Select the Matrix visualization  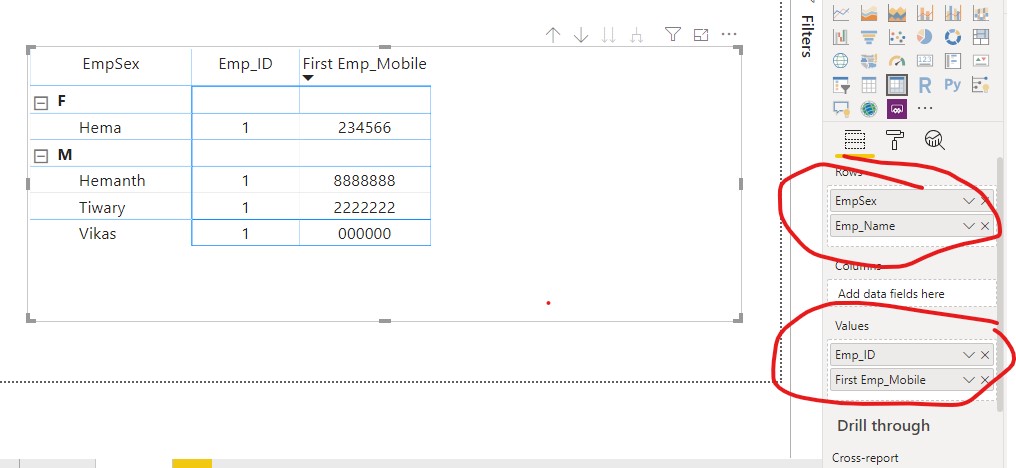pos(897,85)
